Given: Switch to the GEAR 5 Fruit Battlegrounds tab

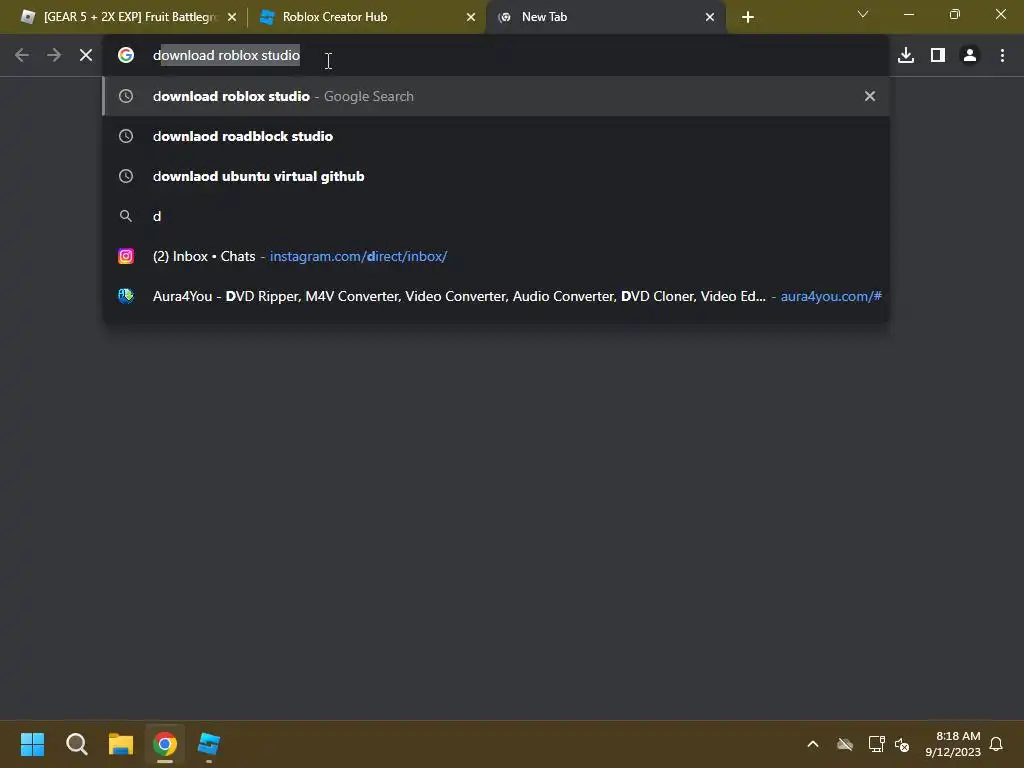Looking at the screenshot, I should [128, 17].
